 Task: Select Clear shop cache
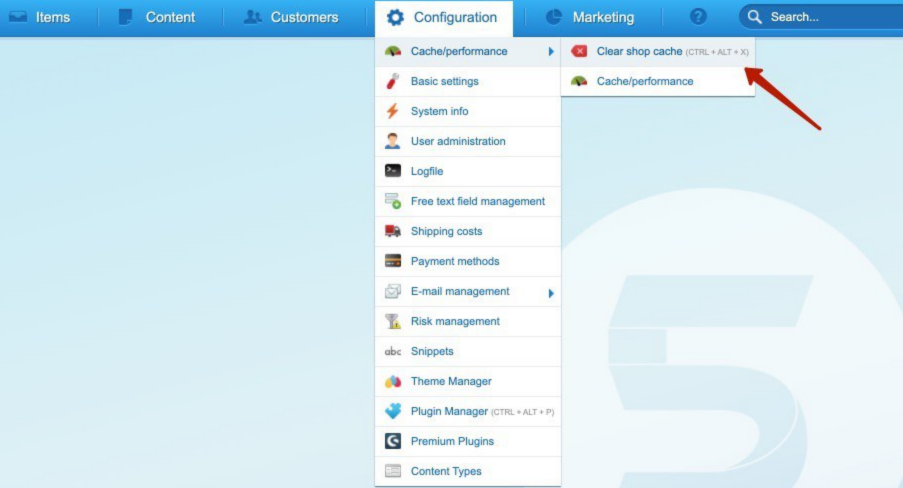658,51
